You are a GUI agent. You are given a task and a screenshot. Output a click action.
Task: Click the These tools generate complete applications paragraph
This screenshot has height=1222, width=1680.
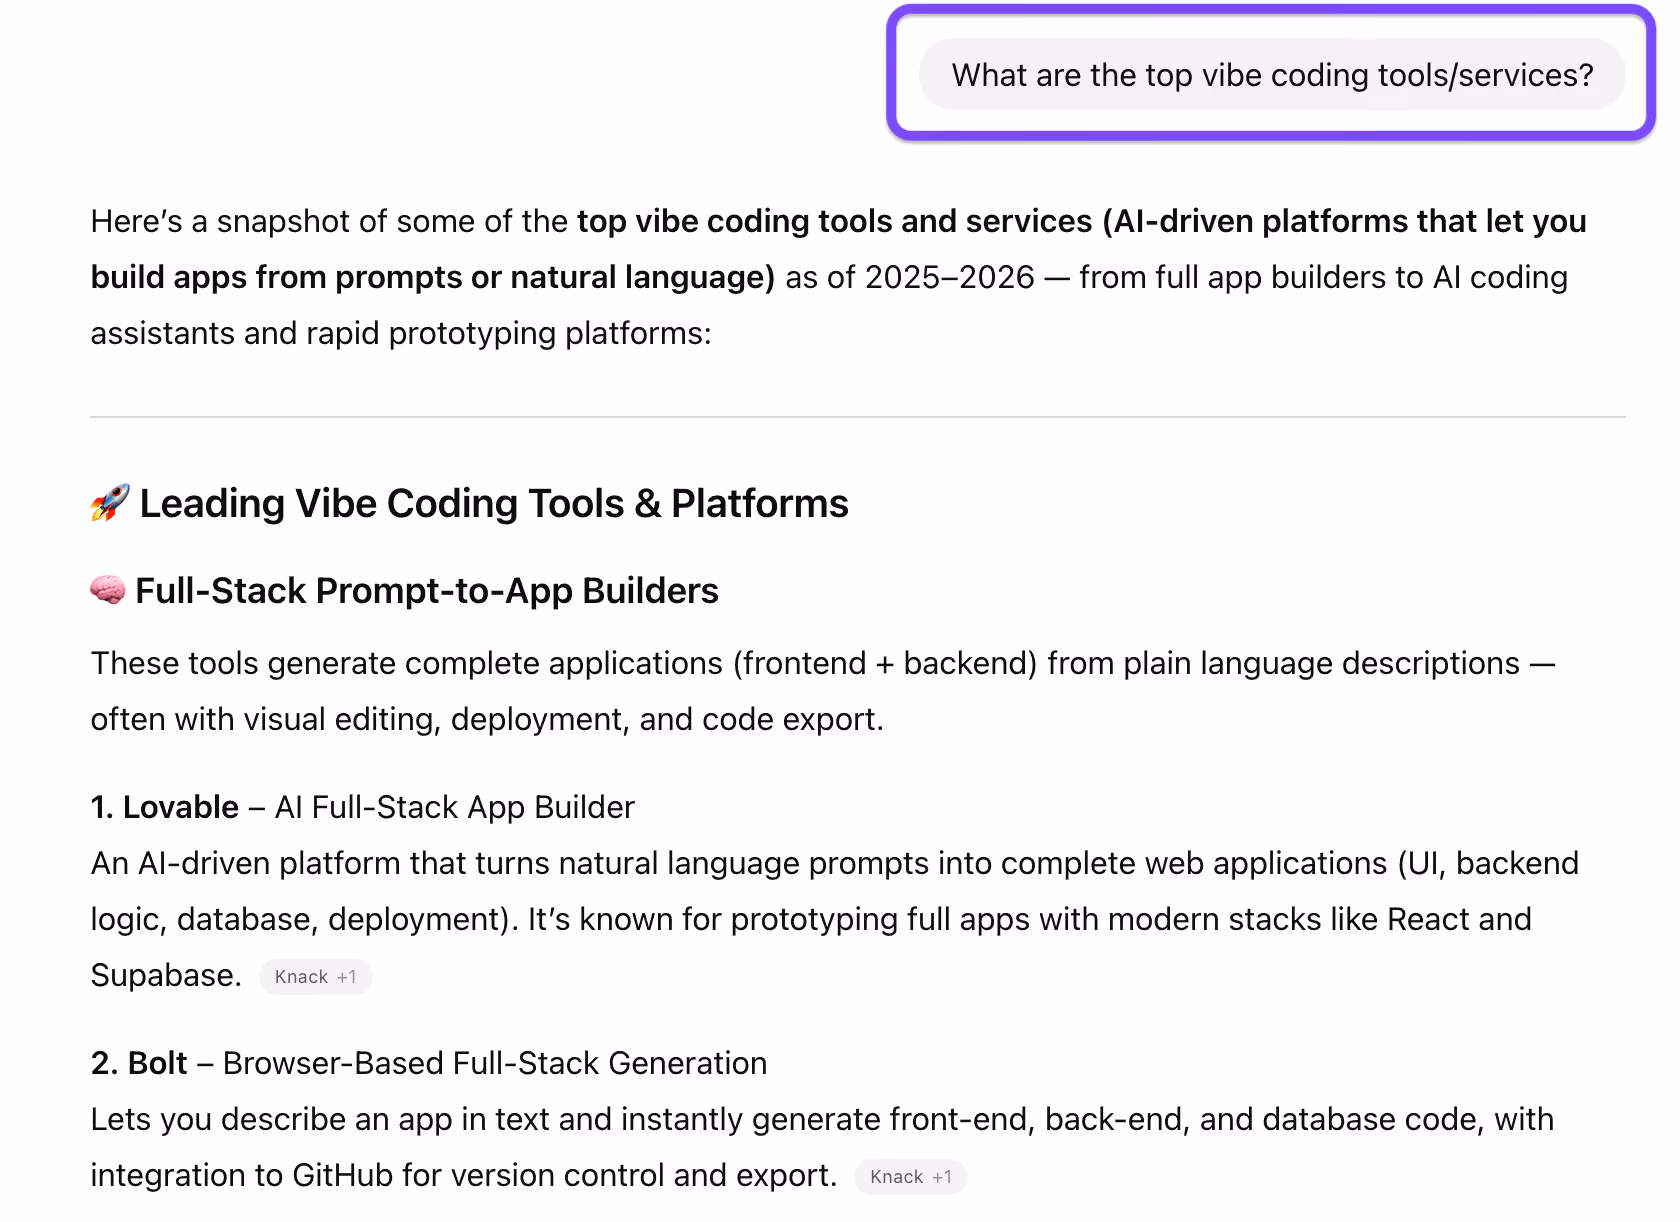(823, 691)
